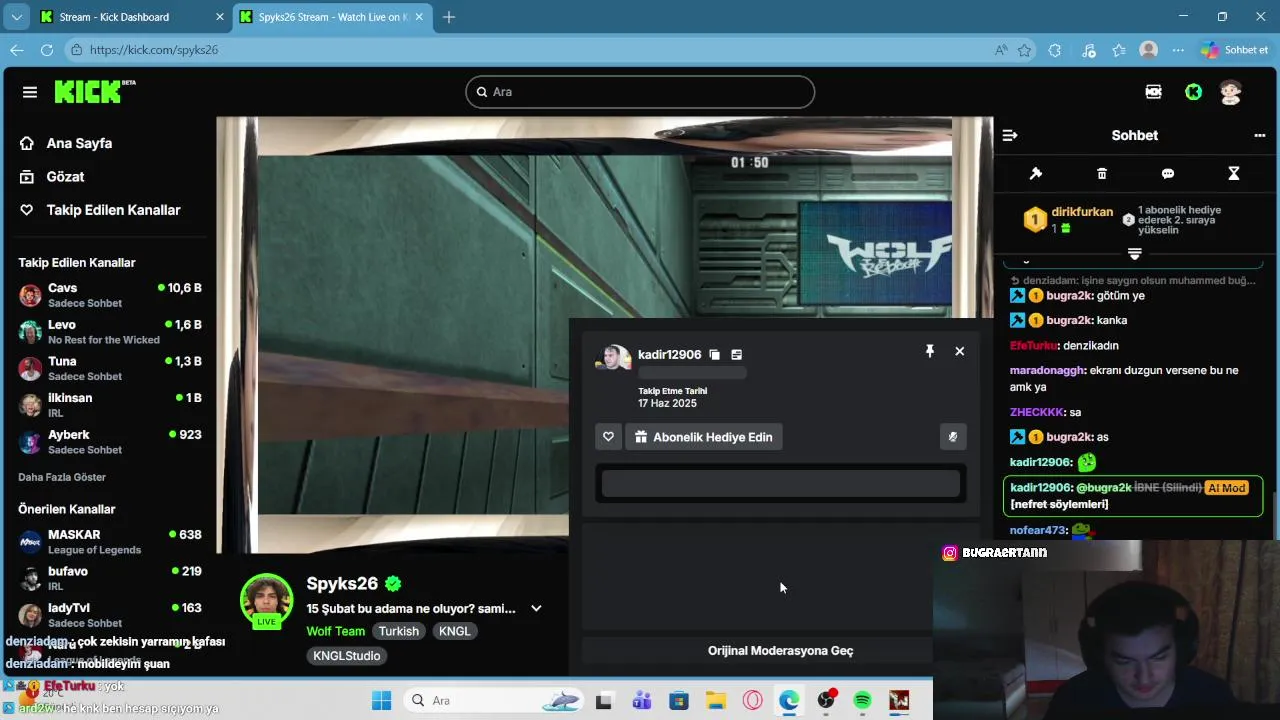
Task: Select the KNGL tag
Action: [x=454, y=631]
